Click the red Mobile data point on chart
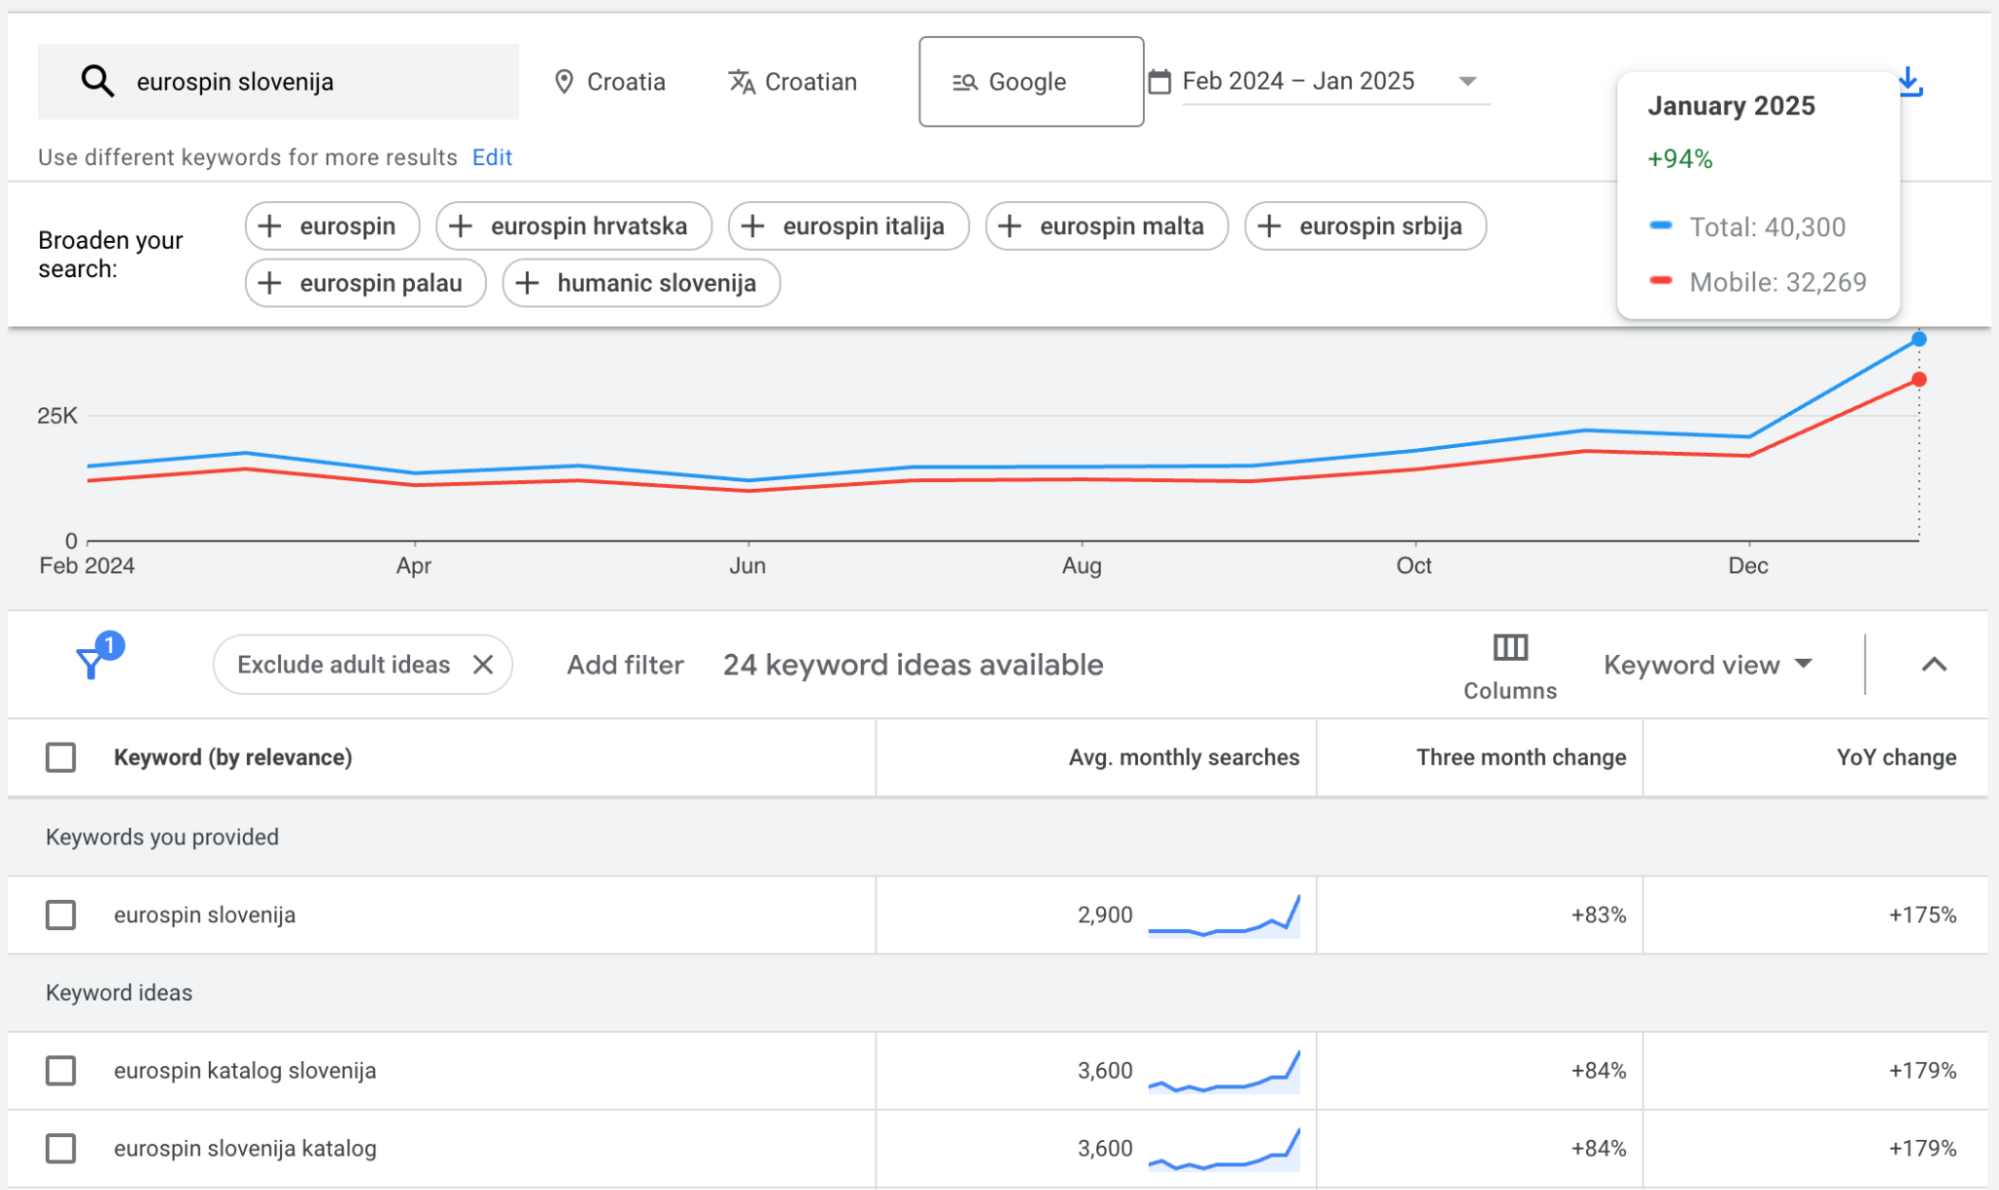Viewport: 1999px width, 1190px height. pyautogui.click(x=1919, y=380)
